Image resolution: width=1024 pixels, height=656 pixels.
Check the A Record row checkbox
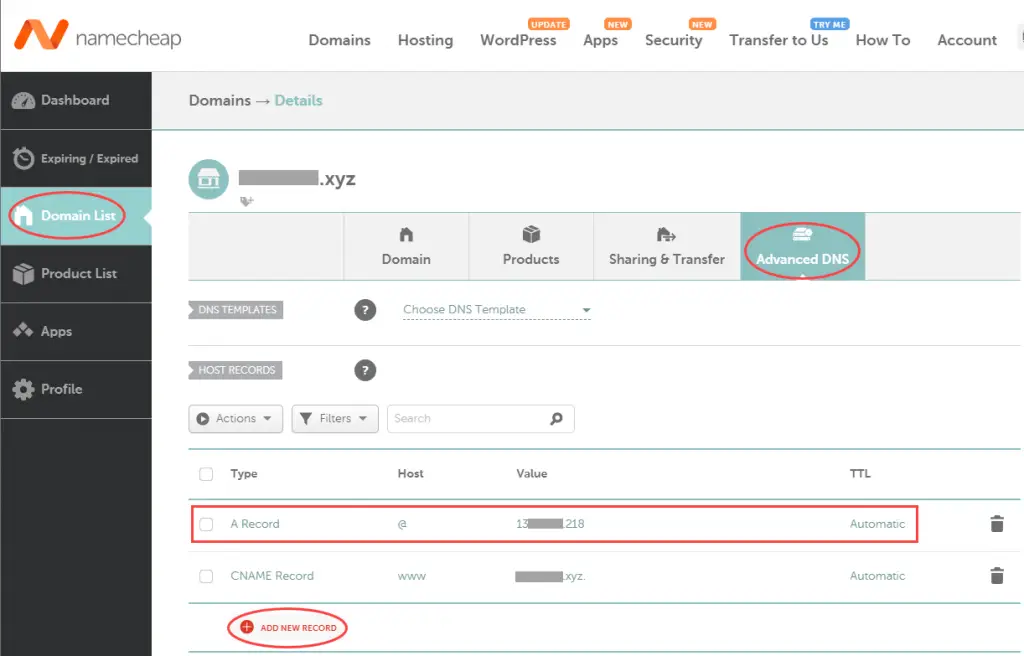click(x=206, y=524)
